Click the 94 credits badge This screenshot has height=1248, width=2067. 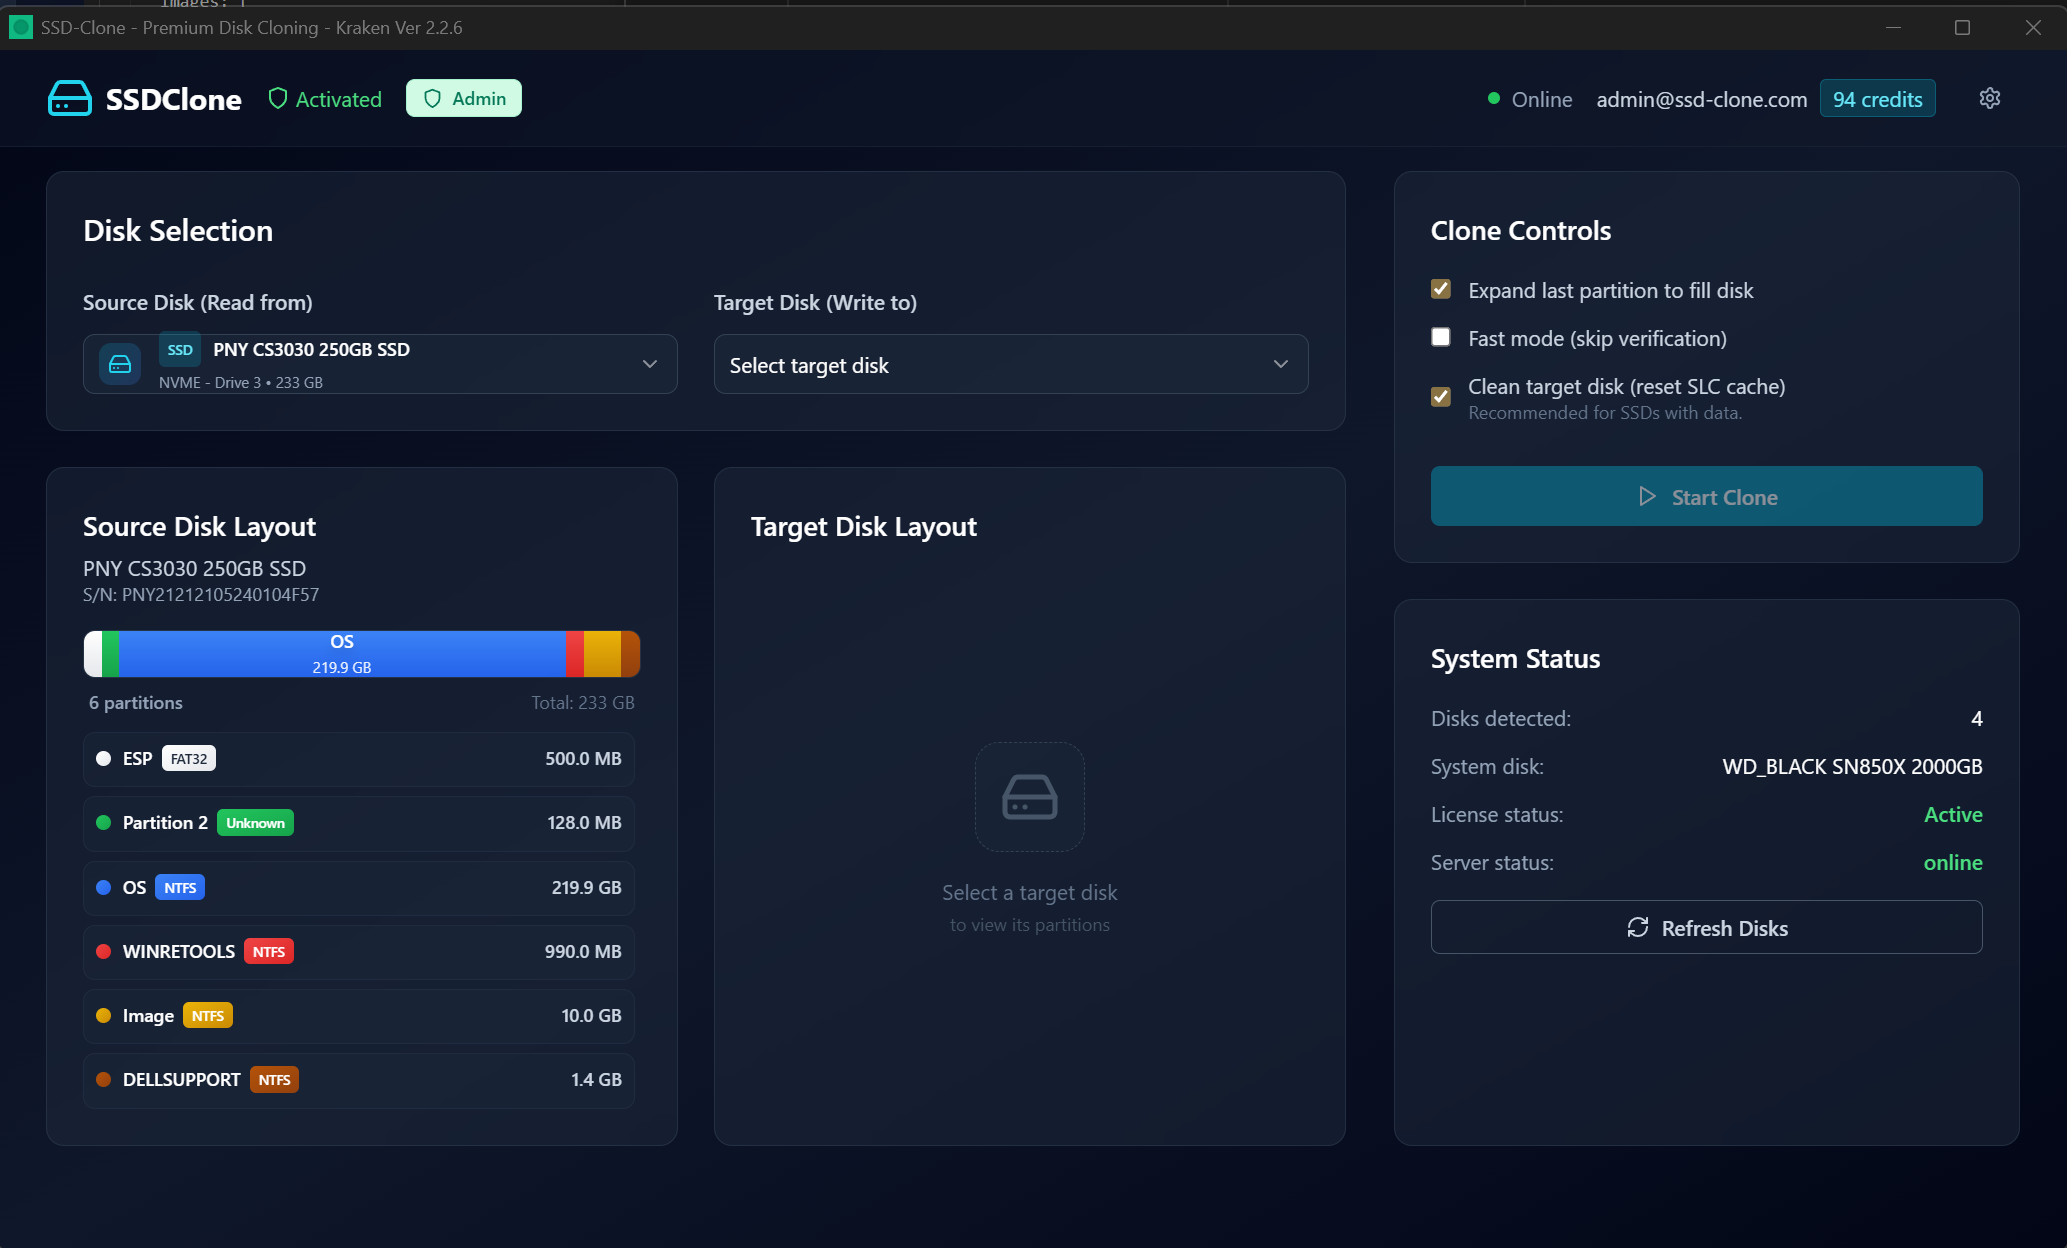coord(1877,98)
